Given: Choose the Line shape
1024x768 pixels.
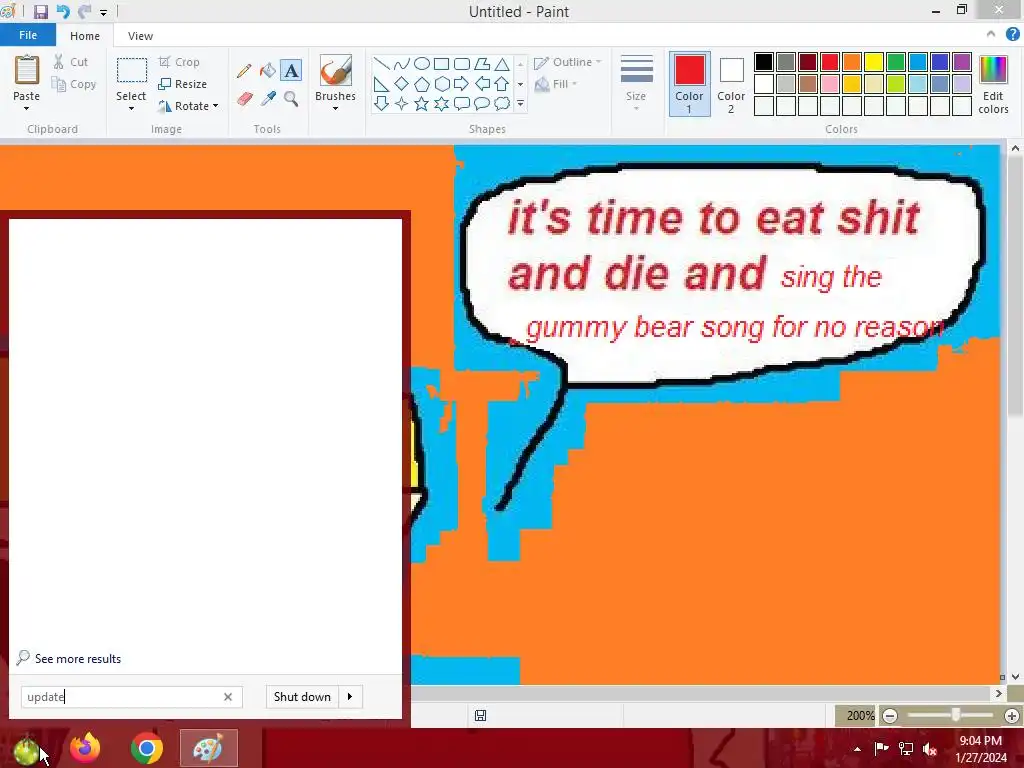Looking at the screenshot, I should [x=381, y=63].
